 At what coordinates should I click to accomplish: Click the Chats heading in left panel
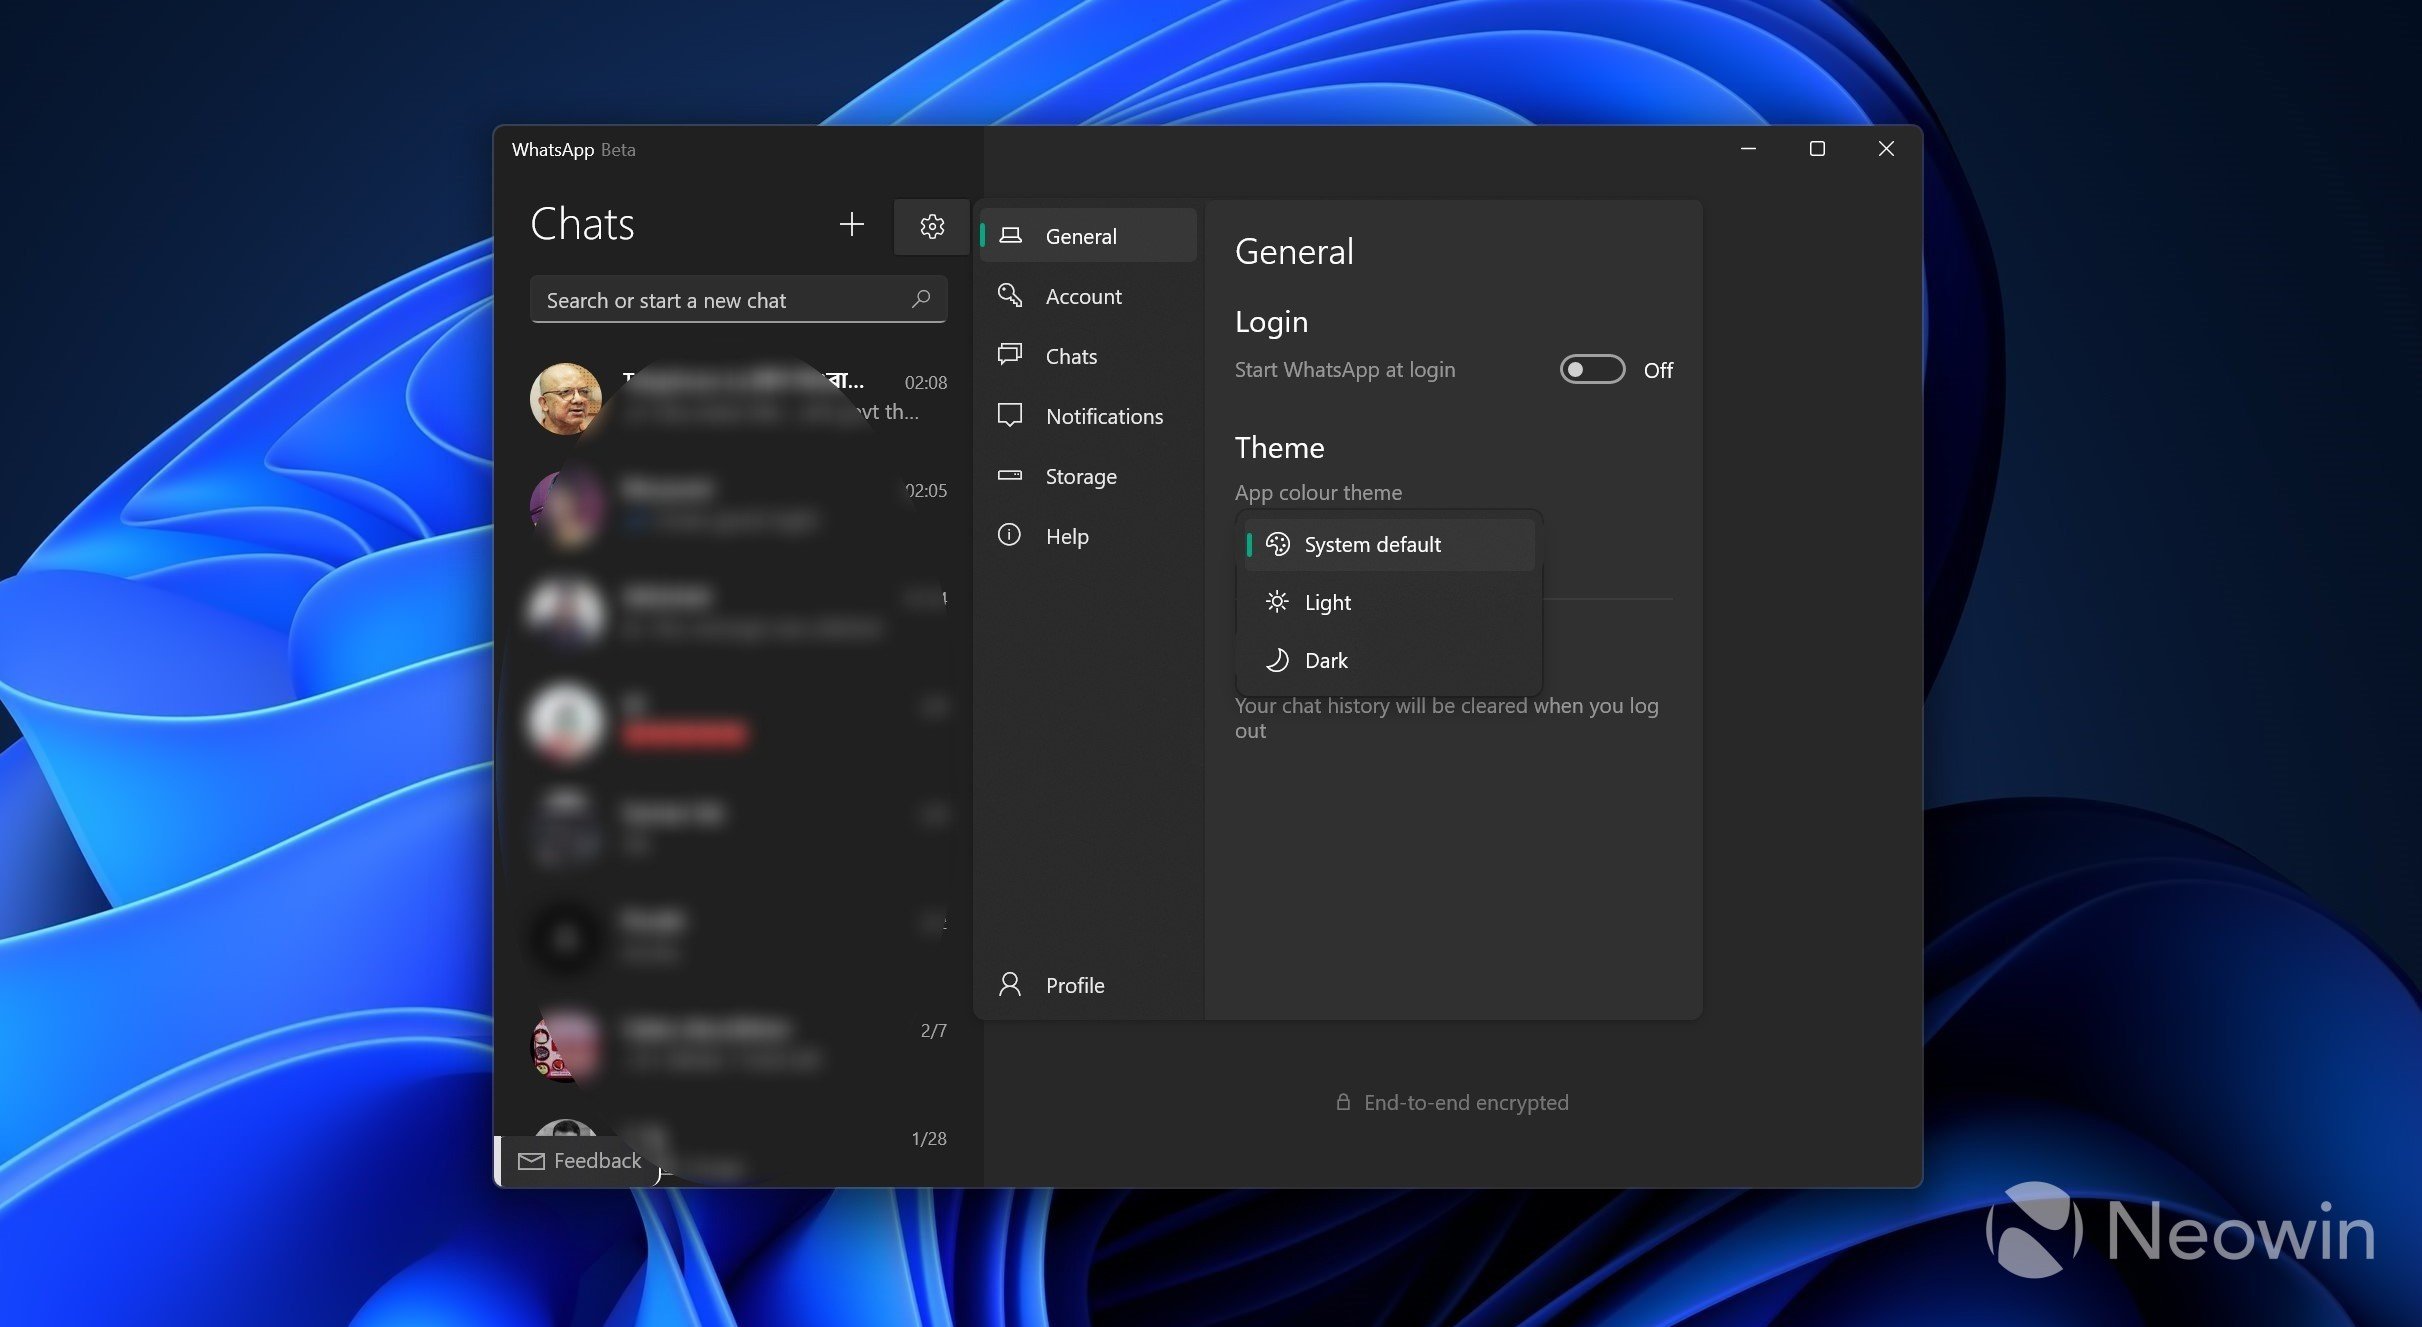pyautogui.click(x=583, y=224)
